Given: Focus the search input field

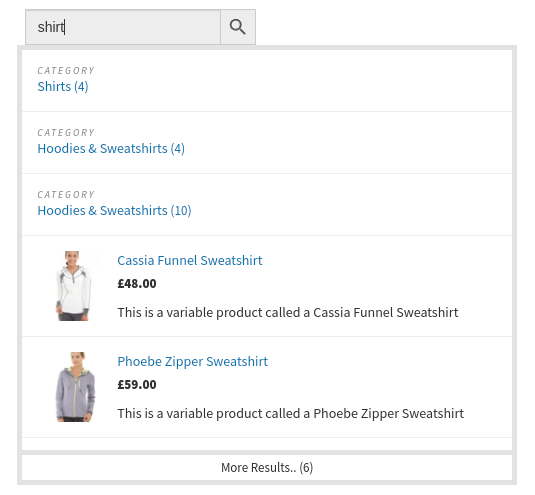Looking at the screenshot, I should [x=123, y=27].
